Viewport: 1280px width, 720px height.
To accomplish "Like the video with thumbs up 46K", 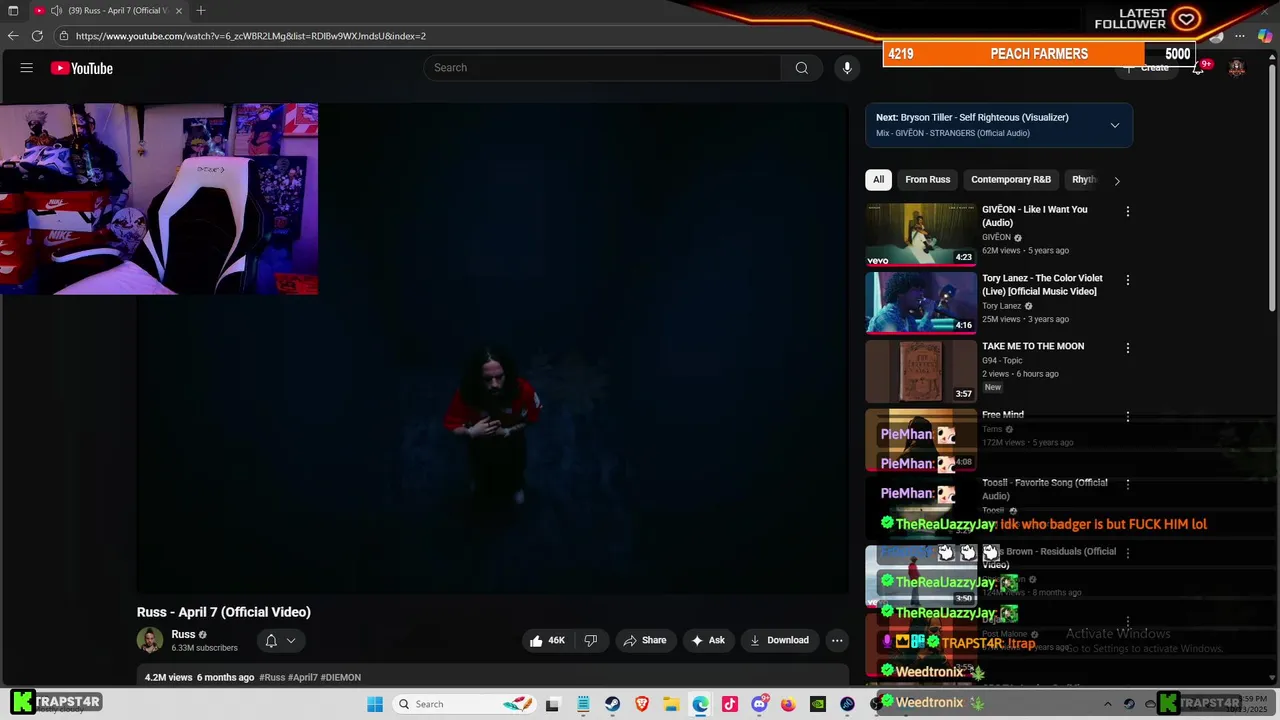I will click(x=547, y=640).
